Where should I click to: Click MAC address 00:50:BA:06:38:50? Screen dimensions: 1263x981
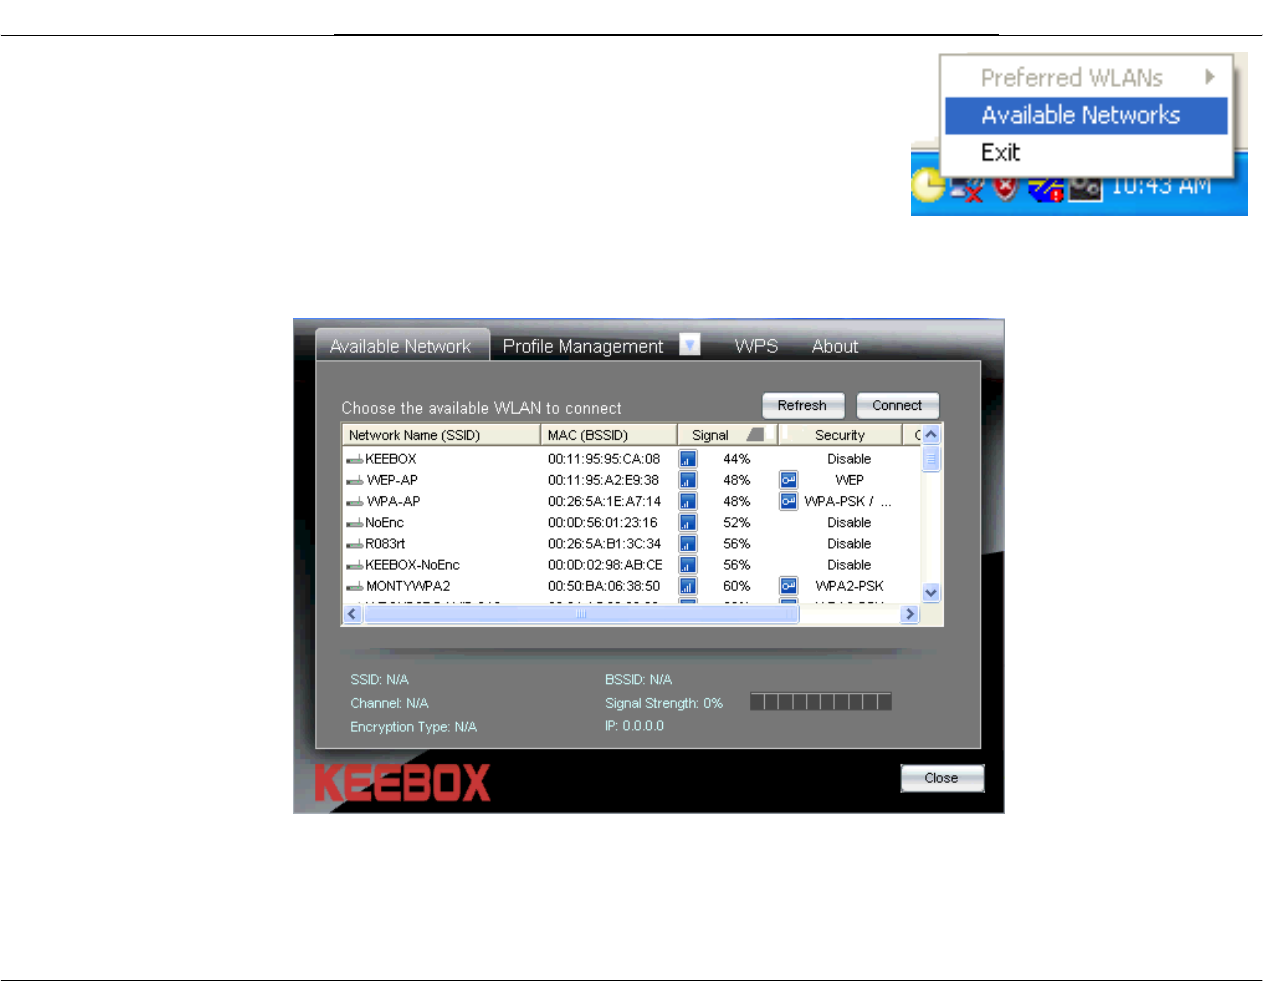[x=604, y=586]
